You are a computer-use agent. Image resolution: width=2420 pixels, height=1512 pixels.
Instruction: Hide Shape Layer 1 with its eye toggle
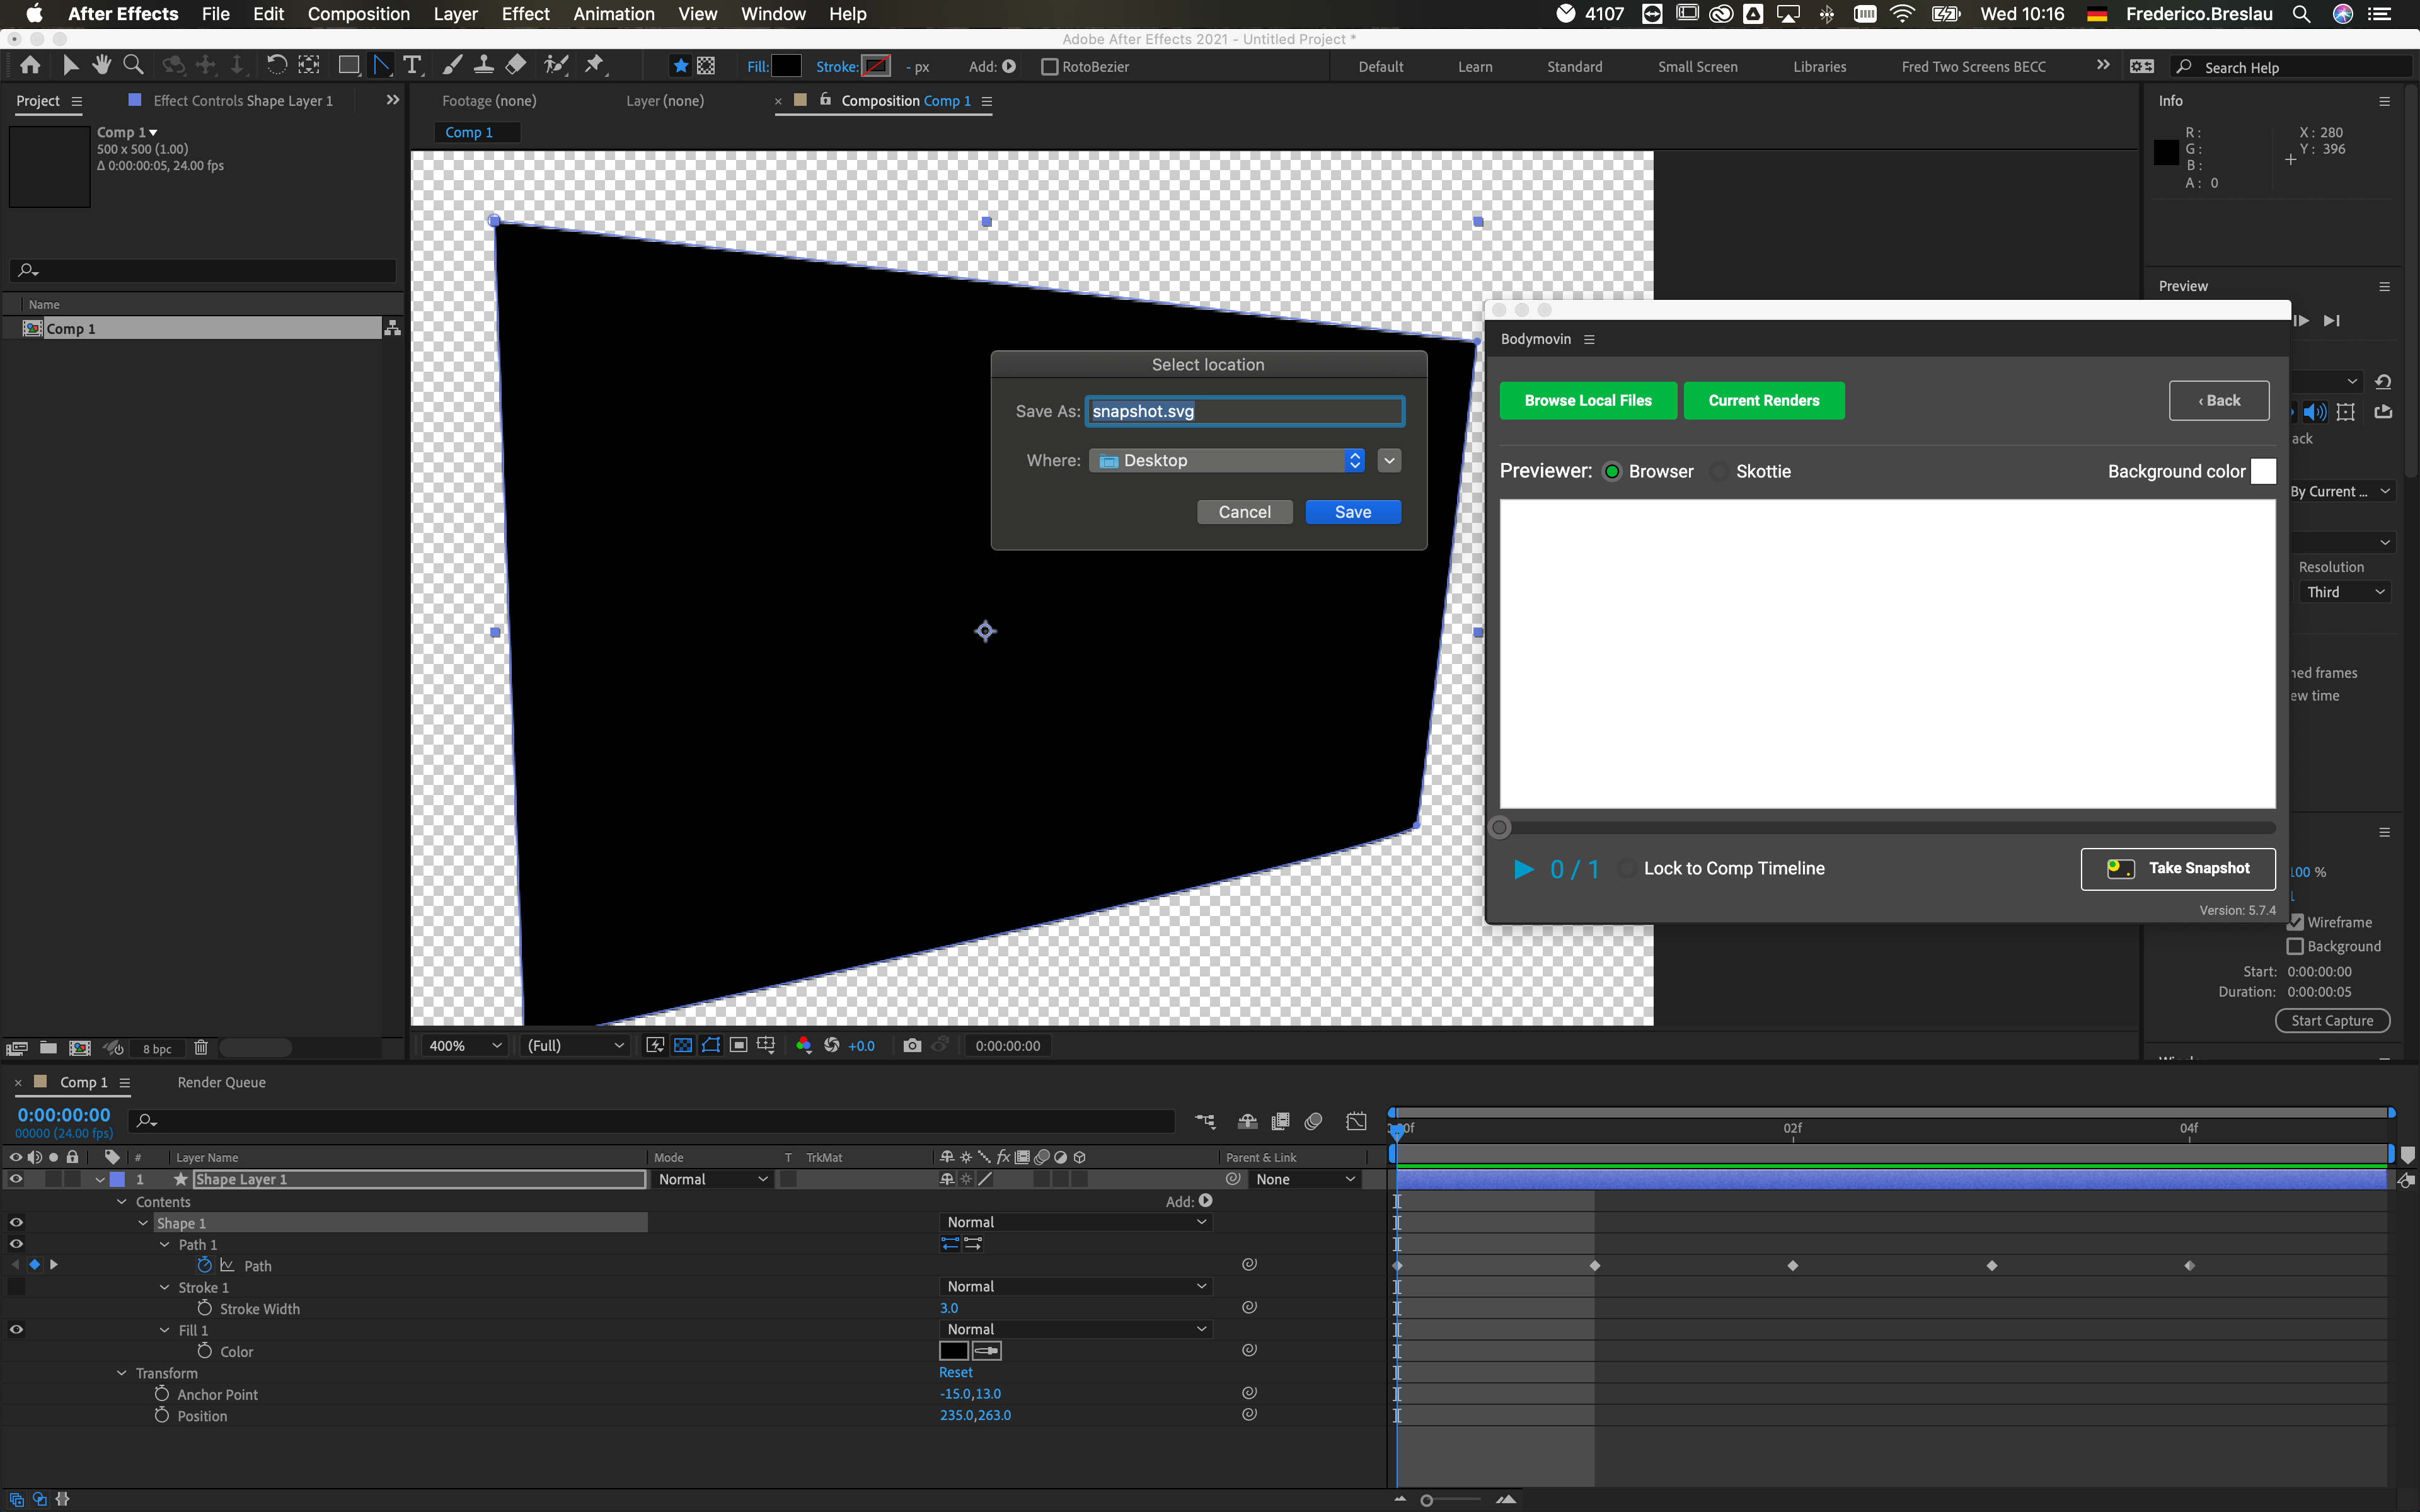tap(15, 1179)
